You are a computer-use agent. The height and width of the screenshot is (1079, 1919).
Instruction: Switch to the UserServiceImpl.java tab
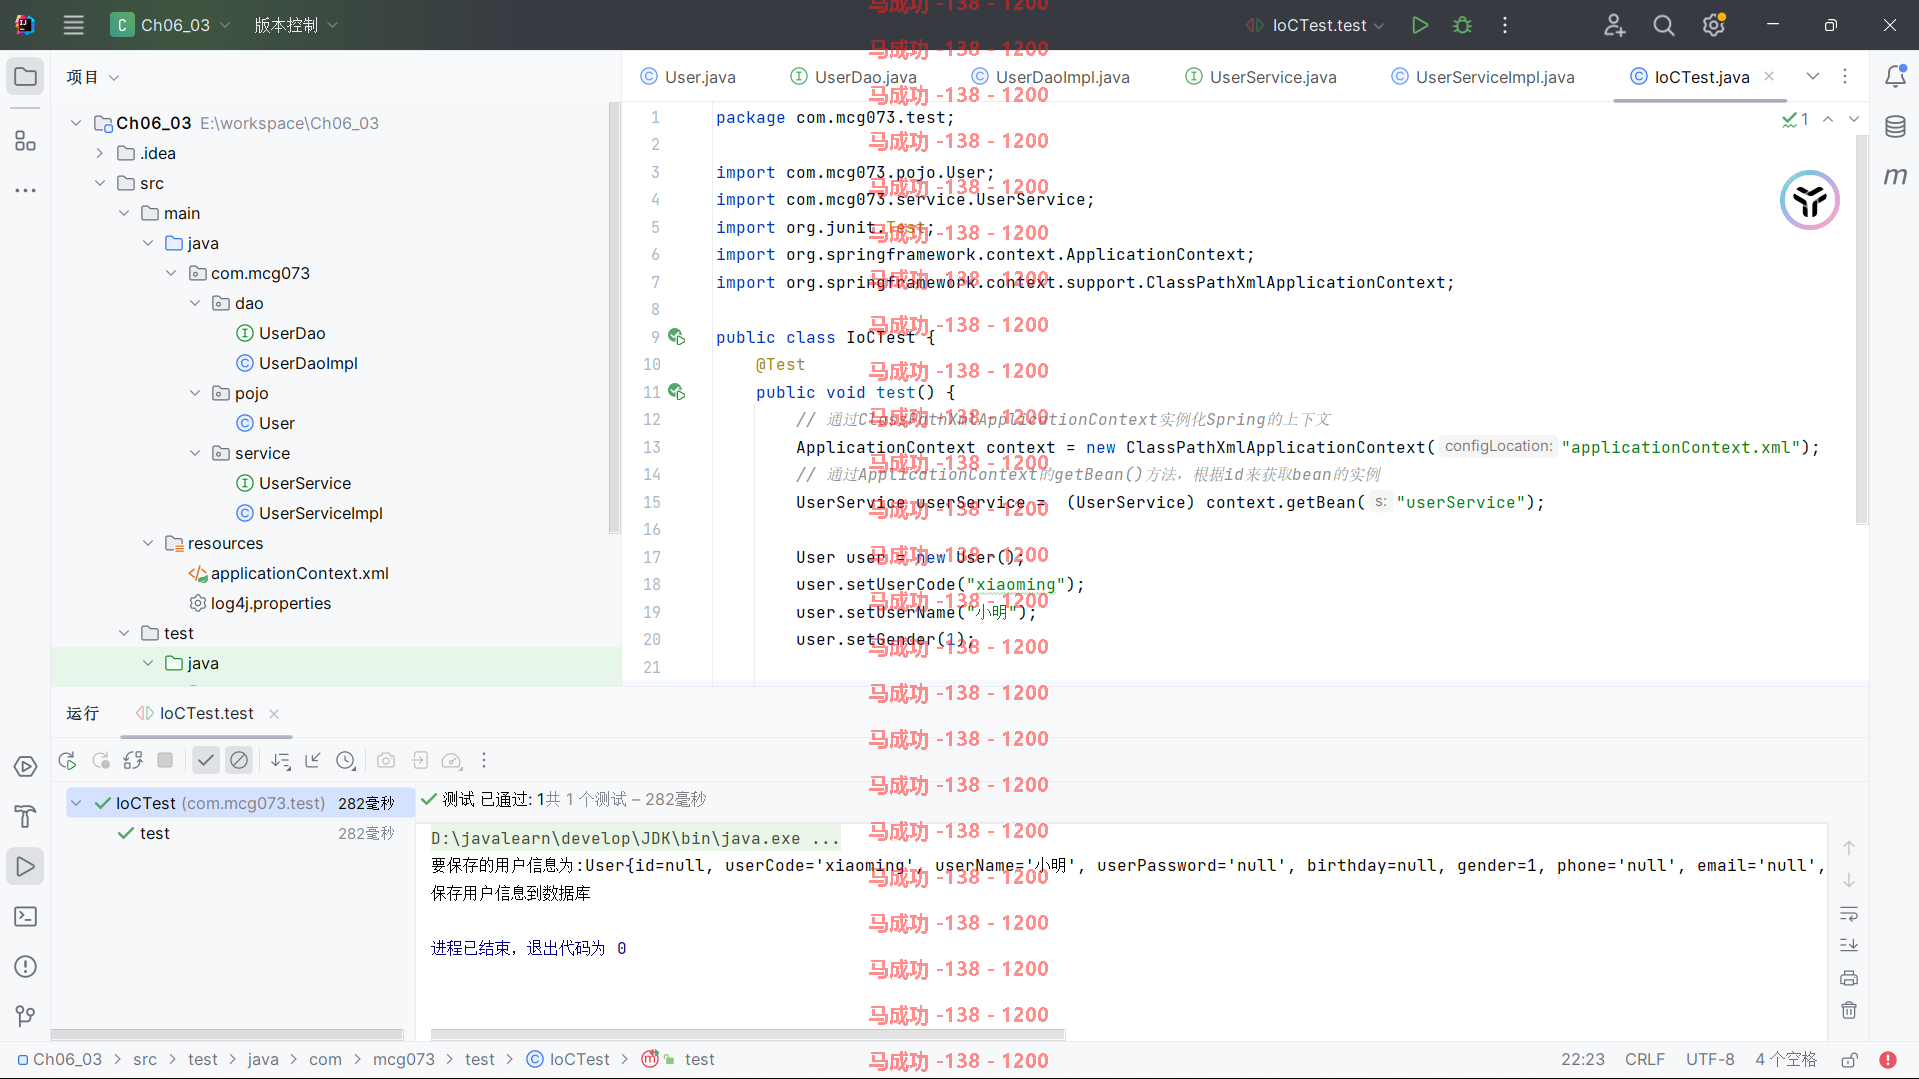(1482, 77)
